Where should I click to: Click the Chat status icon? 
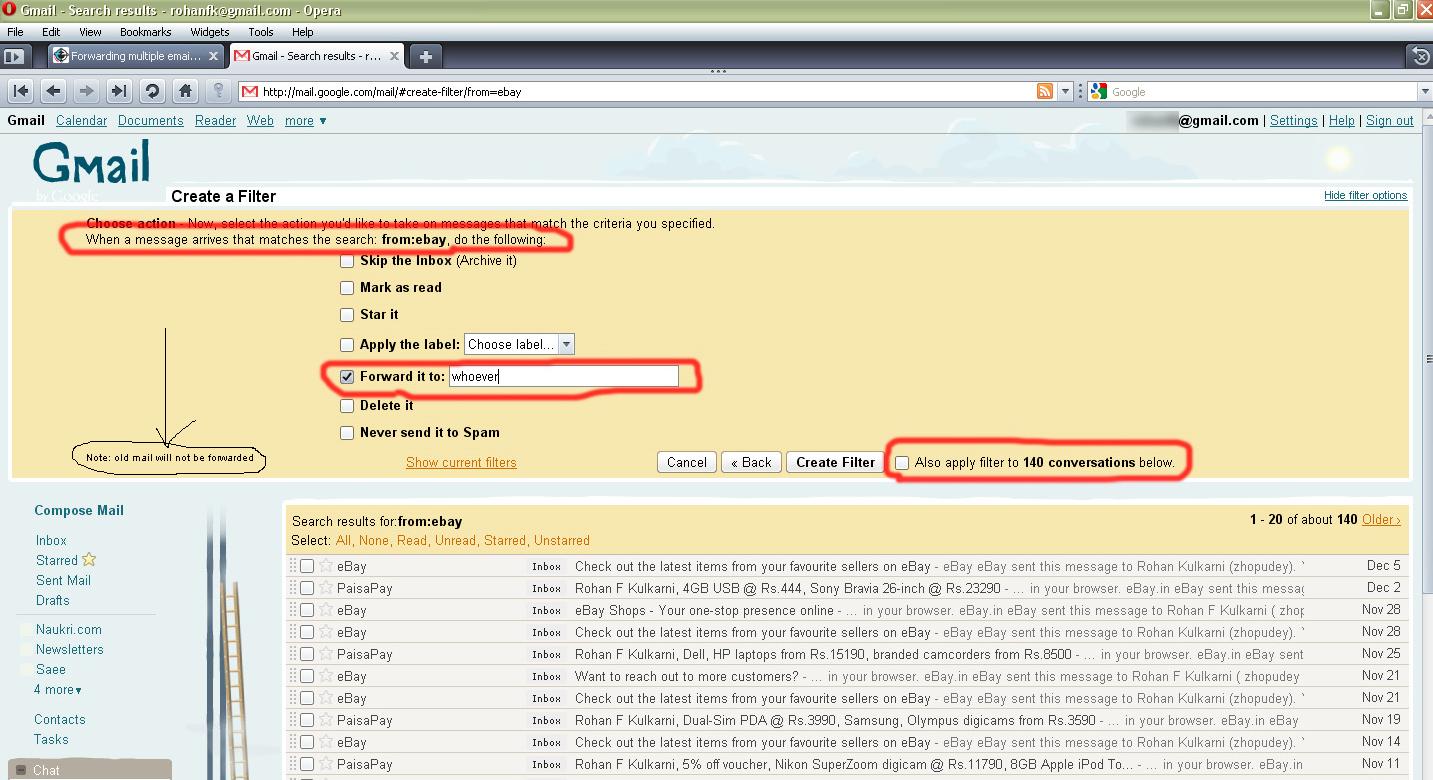[21, 770]
